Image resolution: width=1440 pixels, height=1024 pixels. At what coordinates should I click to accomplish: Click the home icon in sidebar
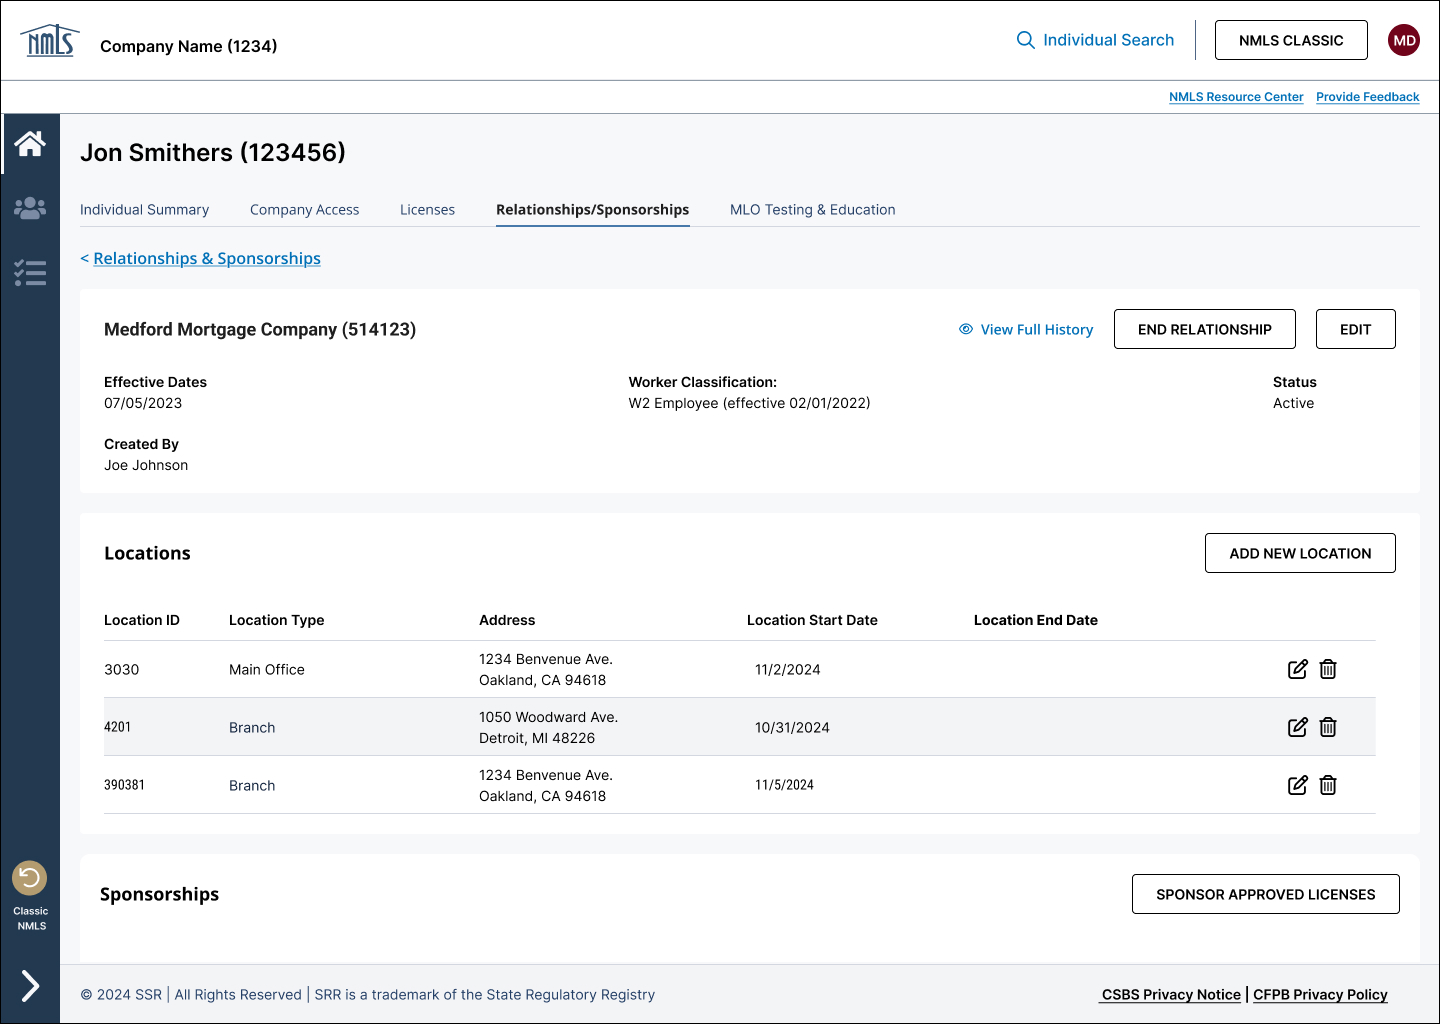[x=30, y=144]
